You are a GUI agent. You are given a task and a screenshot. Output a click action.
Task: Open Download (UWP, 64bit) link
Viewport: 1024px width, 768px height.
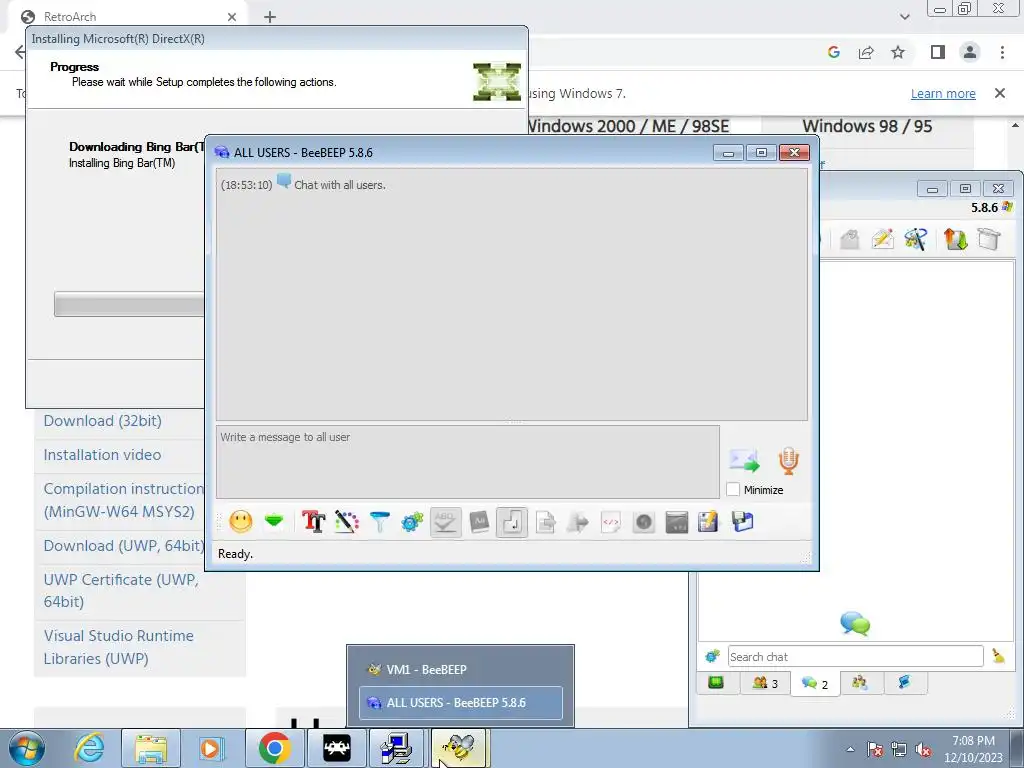[124, 545]
